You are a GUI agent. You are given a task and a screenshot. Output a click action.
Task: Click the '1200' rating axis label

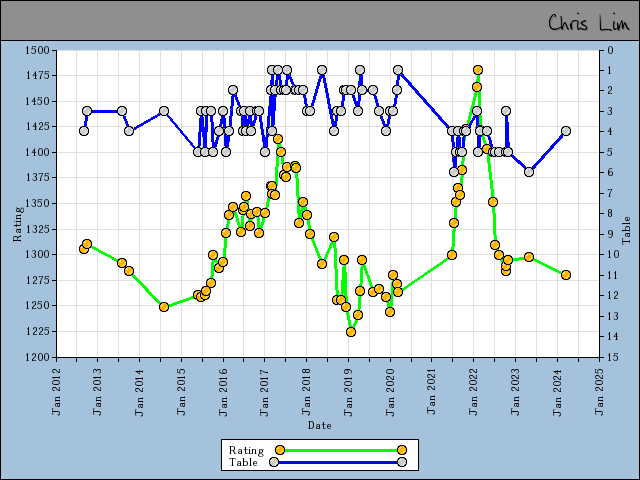pos(37,357)
